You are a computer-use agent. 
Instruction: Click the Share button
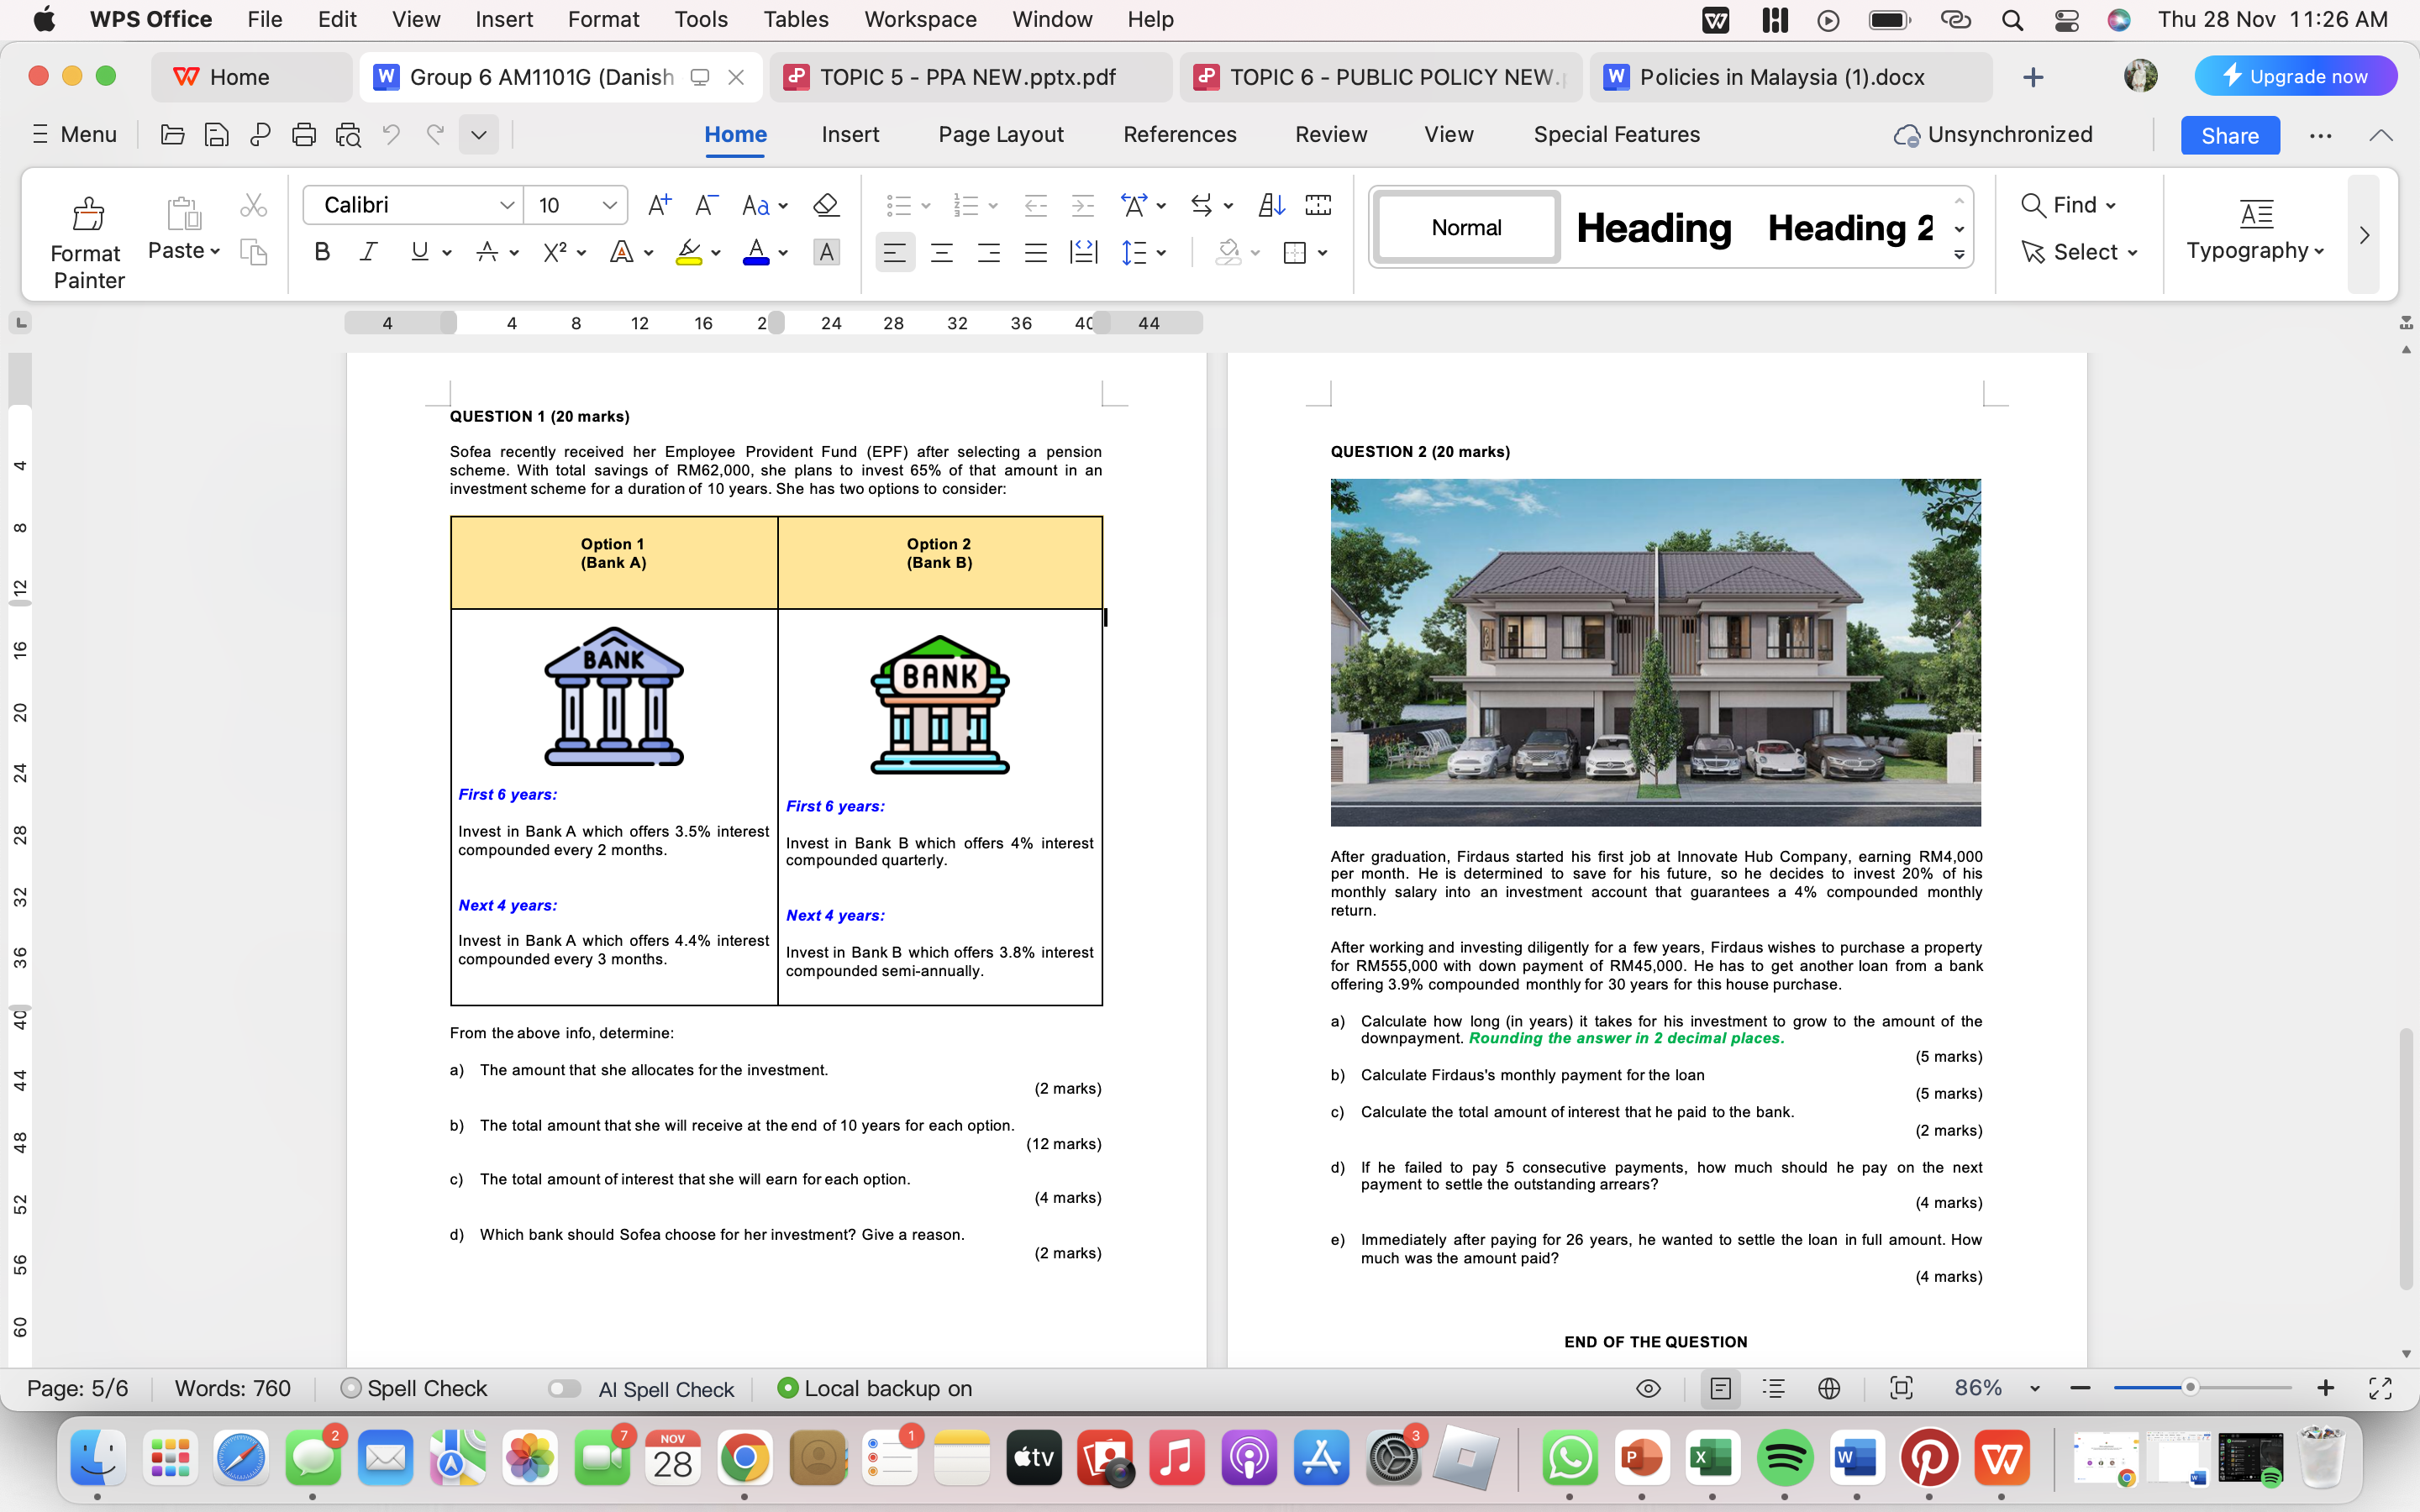[2229, 135]
